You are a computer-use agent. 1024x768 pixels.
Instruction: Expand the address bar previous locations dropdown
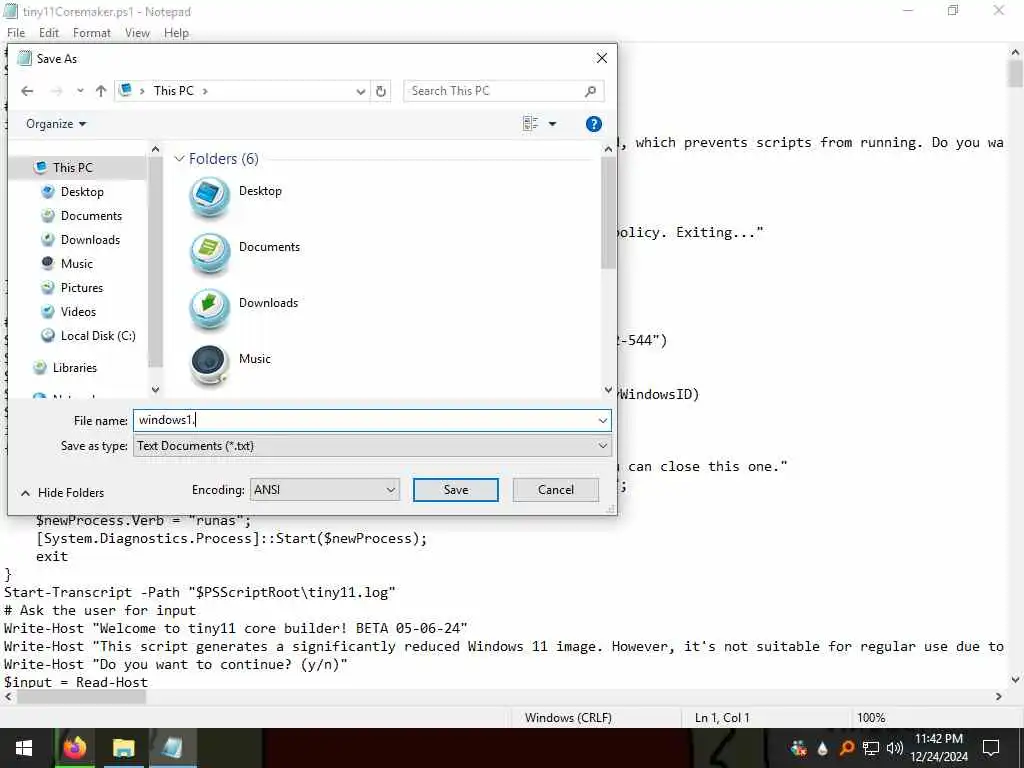pyautogui.click(x=360, y=91)
